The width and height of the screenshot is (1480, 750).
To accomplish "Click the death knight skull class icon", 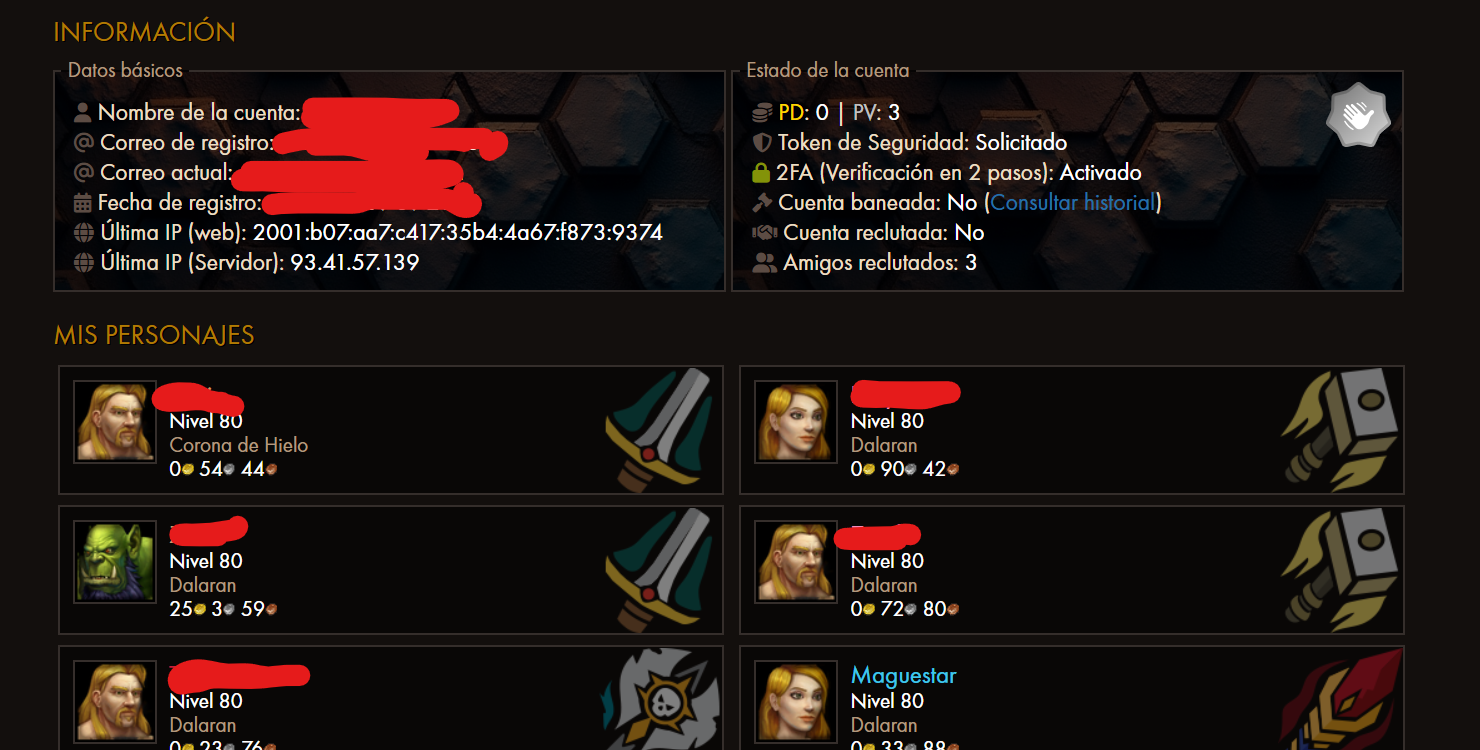I will [x=660, y=700].
